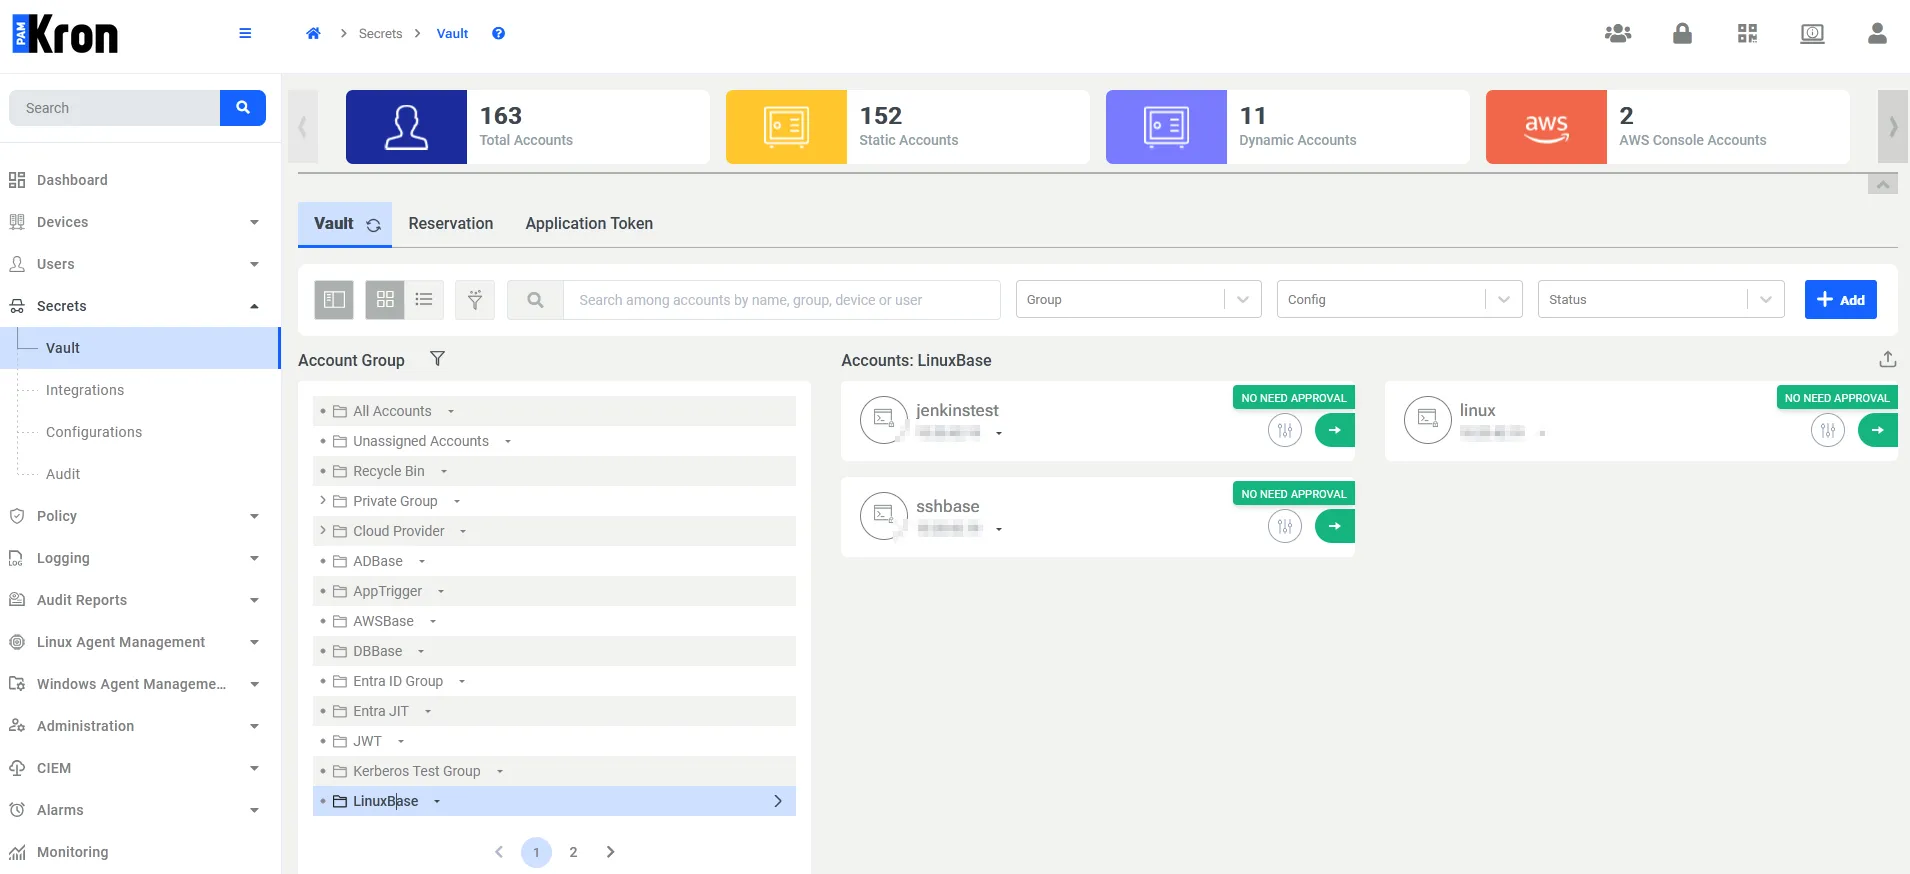Open the Vault help question icon
1910x874 pixels.
coord(498,33)
